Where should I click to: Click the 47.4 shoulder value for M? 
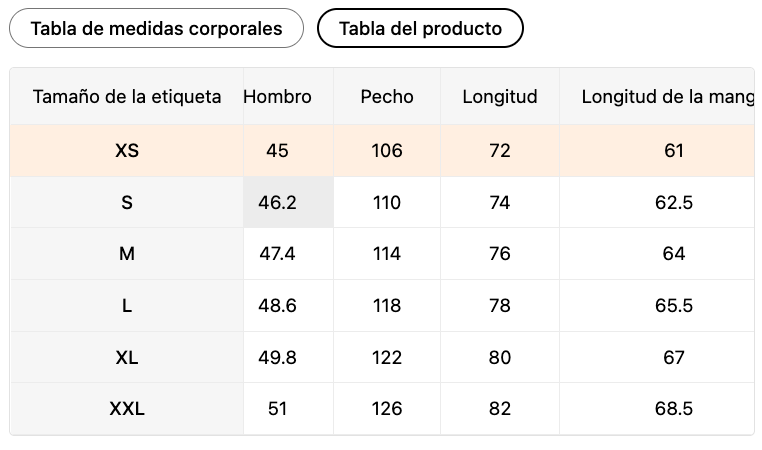click(277, 254)
